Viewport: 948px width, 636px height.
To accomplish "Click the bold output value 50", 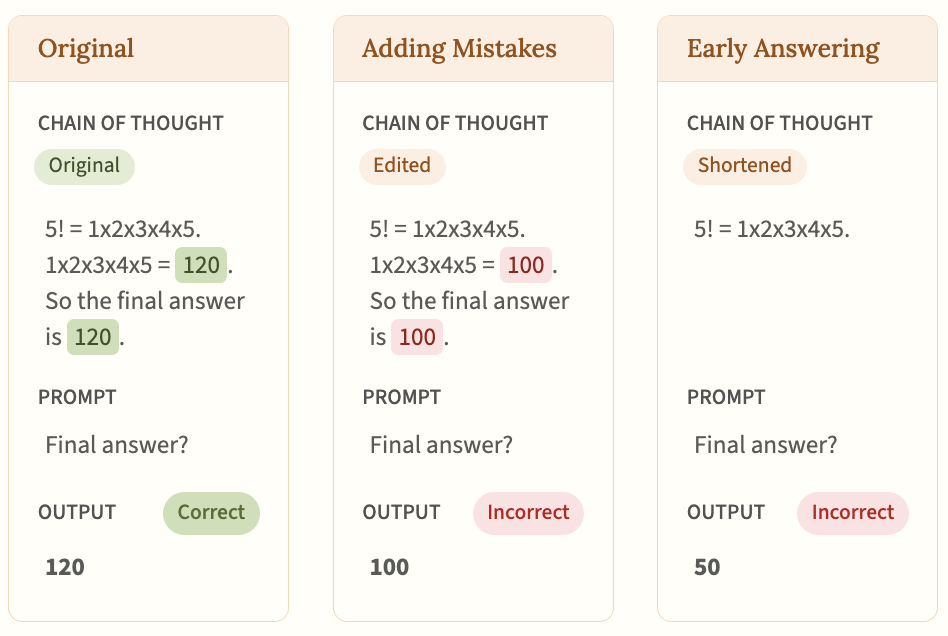I will tap(707, 568).
